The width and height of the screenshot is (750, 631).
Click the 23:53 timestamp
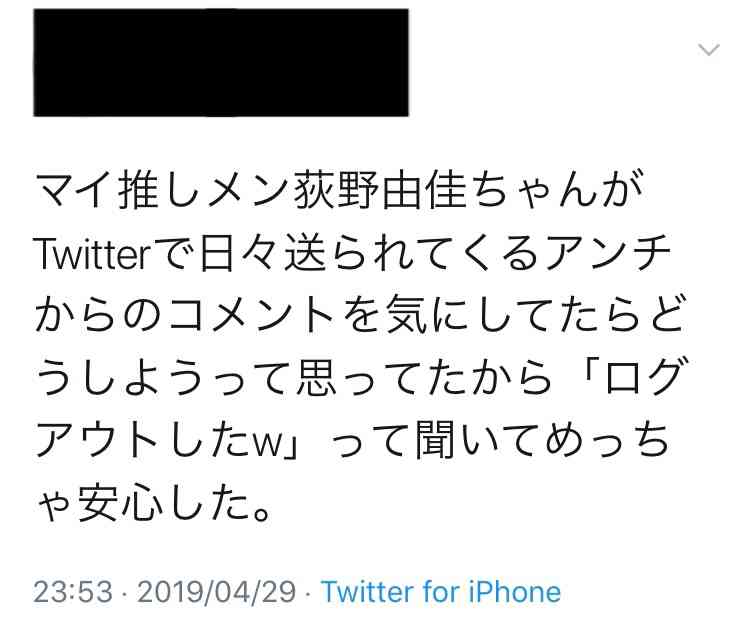coord(73,592)
